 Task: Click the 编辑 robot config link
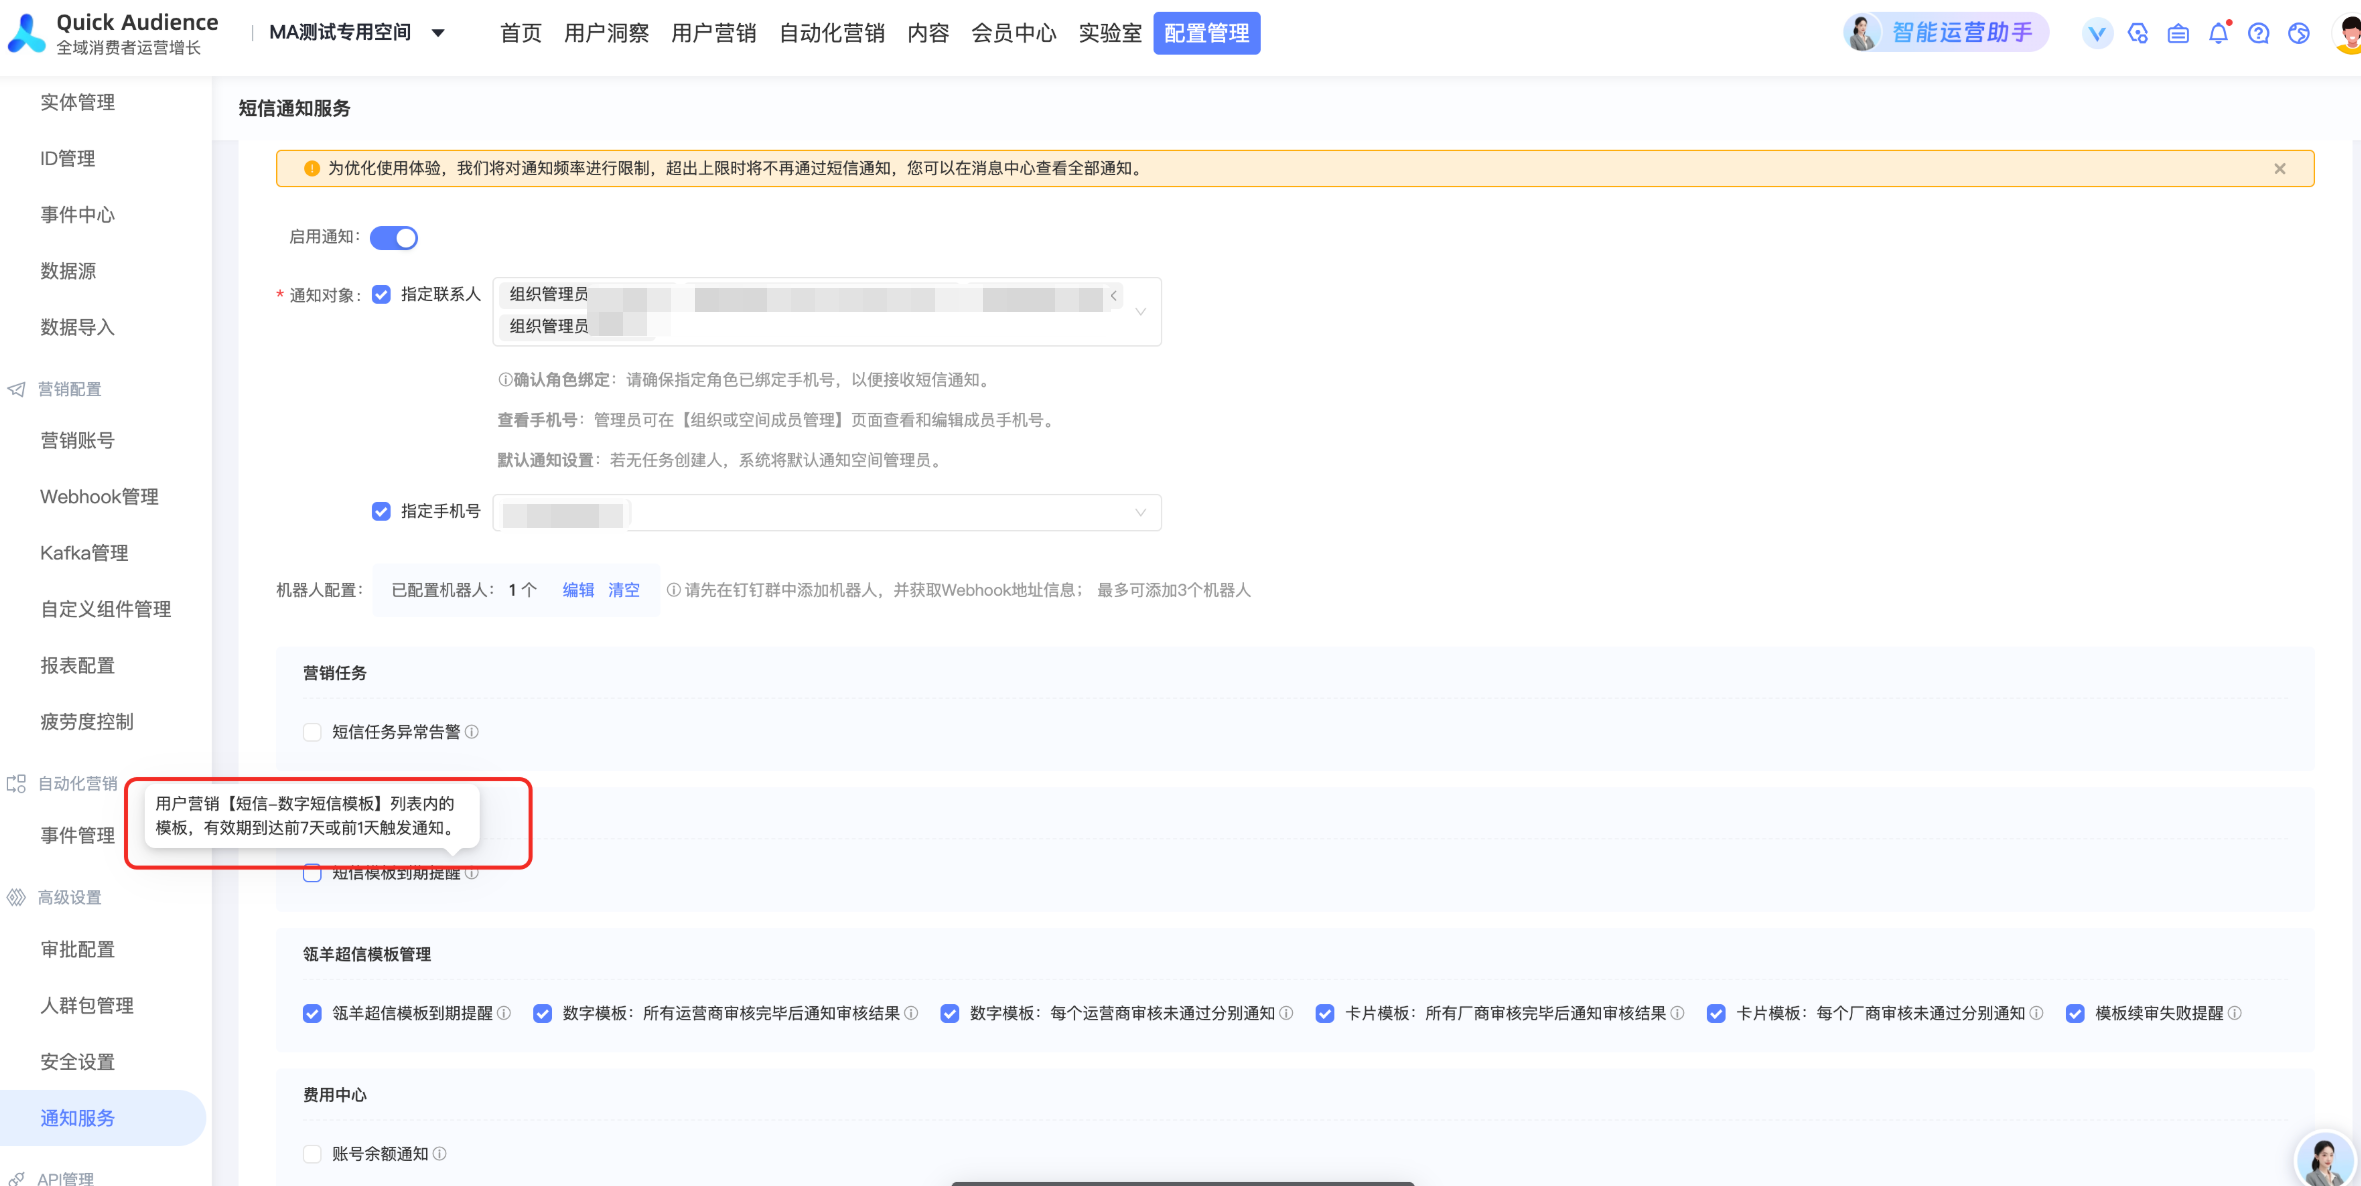pos(578,590)
